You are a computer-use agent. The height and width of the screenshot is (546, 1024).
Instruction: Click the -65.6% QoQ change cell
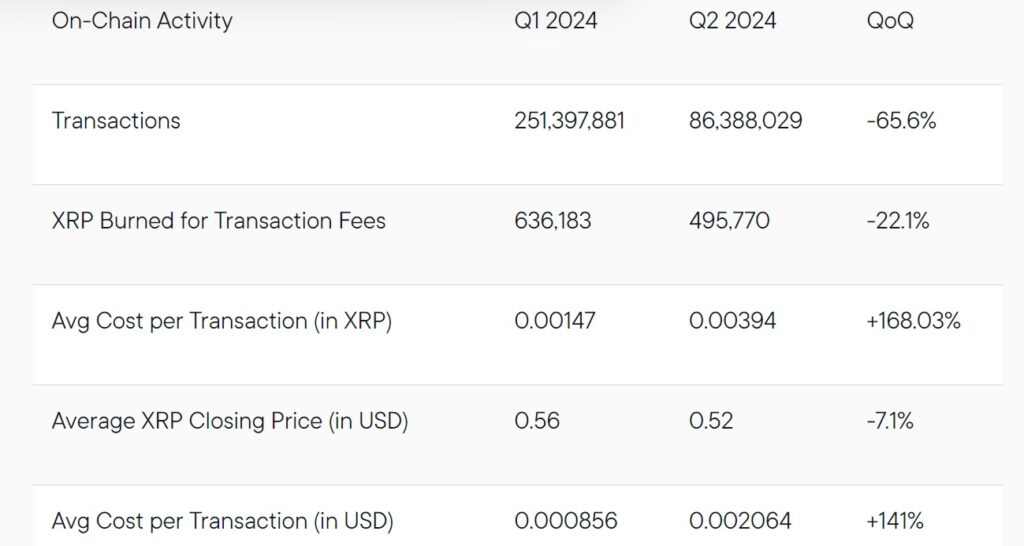901,121
